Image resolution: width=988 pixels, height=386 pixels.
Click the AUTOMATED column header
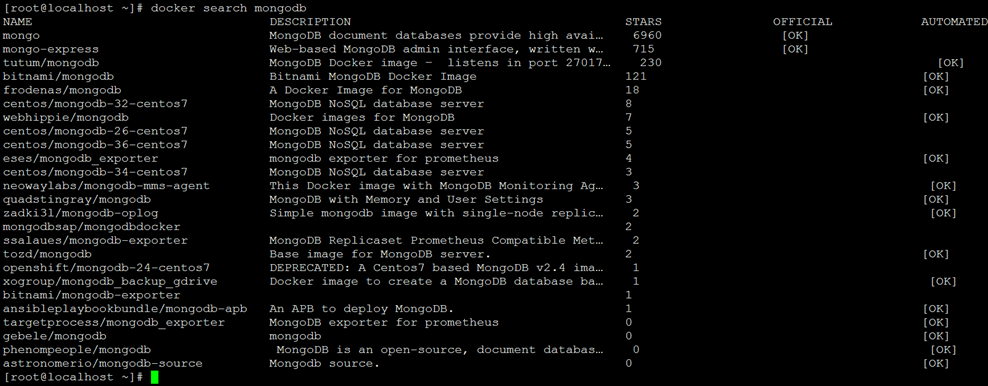coord(954,22)
